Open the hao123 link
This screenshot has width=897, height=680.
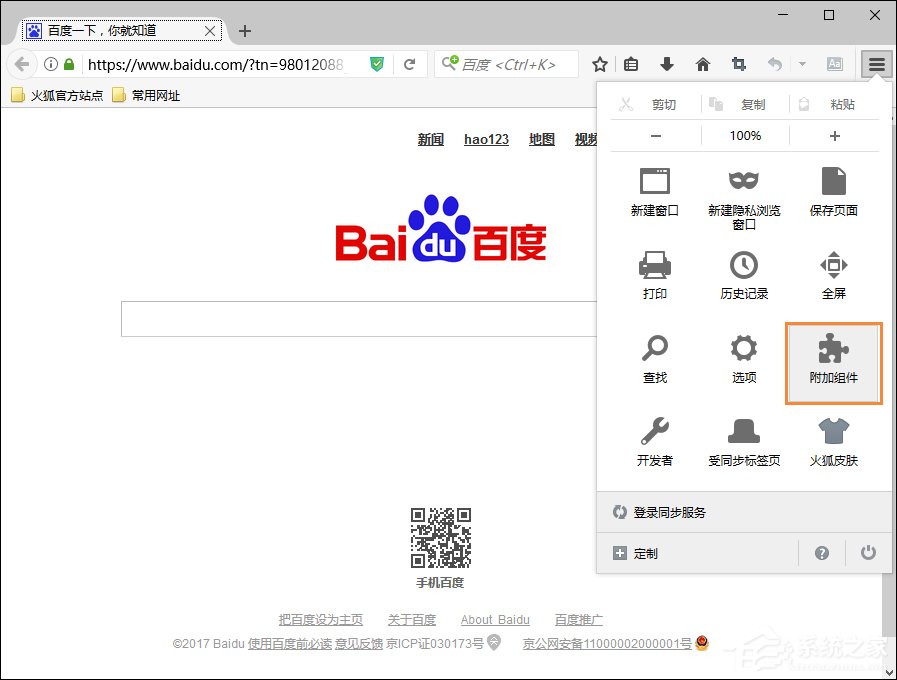click(x=486, y=139)
